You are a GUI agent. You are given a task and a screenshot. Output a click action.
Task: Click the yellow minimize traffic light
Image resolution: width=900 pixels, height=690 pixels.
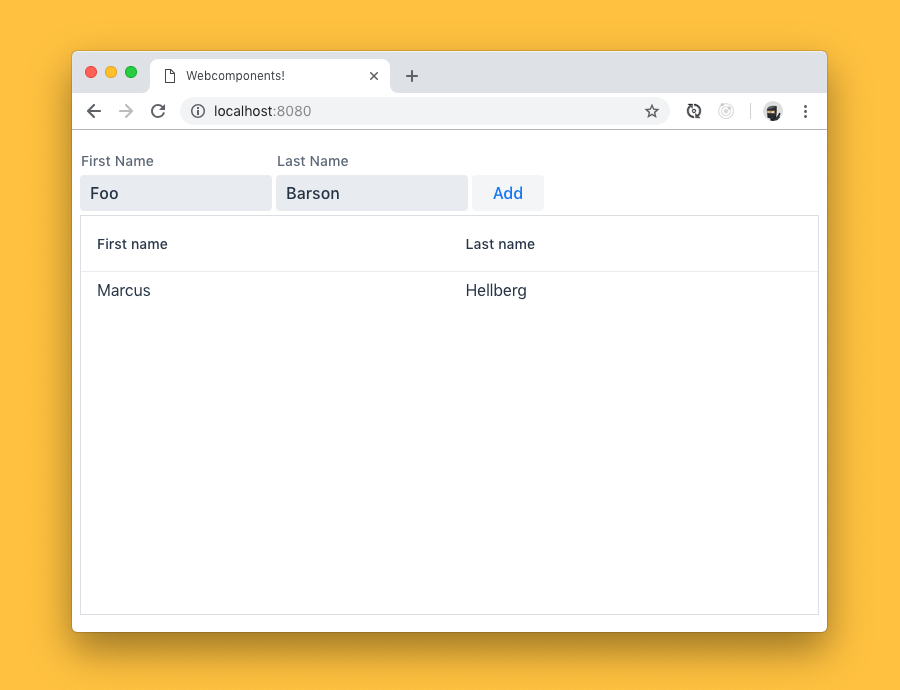(x=110, y=72)
